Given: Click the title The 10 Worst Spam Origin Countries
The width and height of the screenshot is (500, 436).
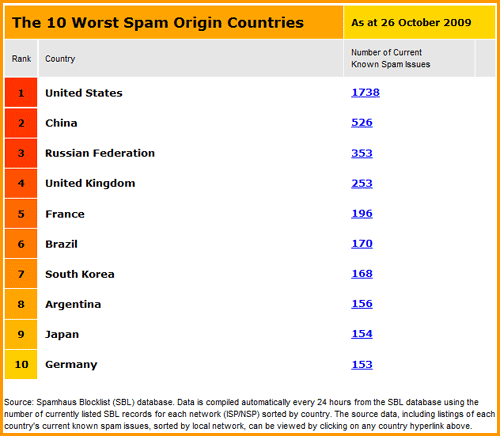Looking at the screenshot, I should [x=158, y=23].
